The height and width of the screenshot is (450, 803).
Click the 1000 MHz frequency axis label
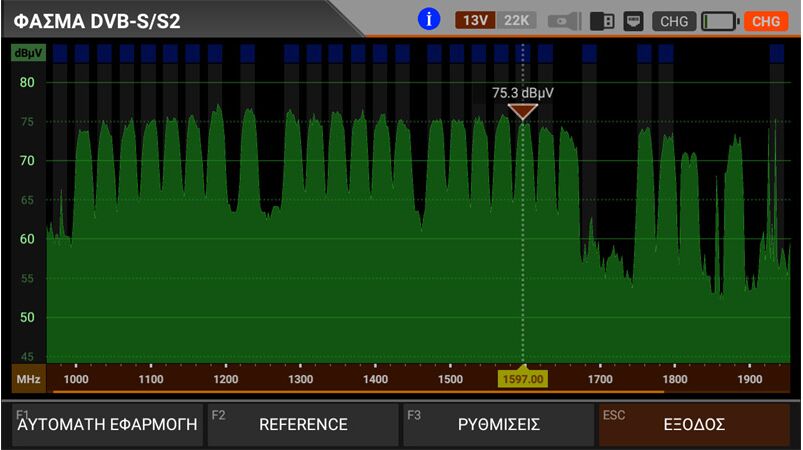pos(76,379)
